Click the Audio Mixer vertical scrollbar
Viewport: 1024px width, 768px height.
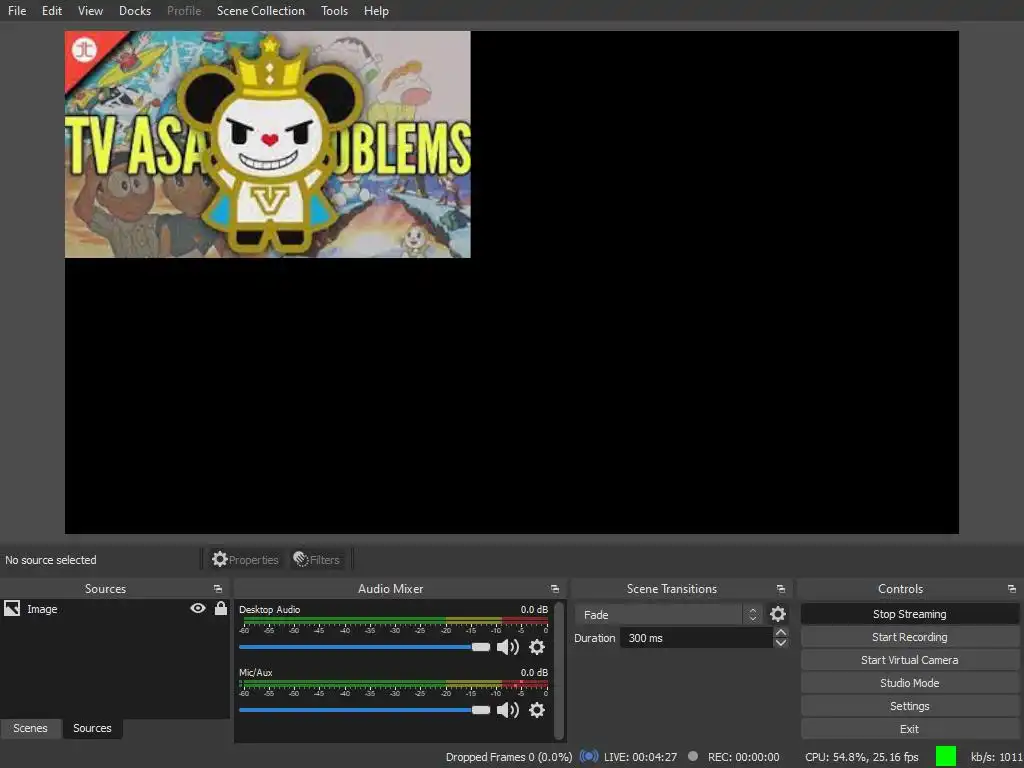tap(559, 671)
